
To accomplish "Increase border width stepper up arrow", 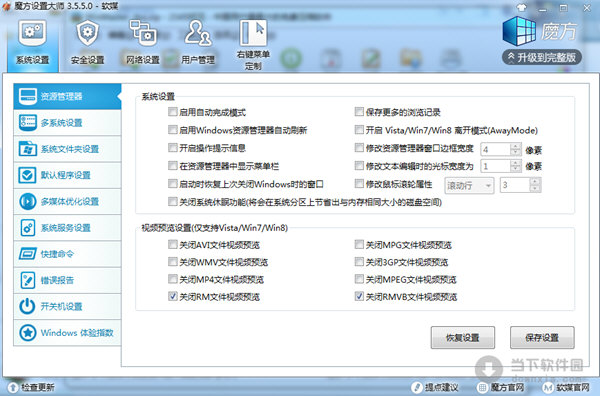I will (x=516, y=146).
